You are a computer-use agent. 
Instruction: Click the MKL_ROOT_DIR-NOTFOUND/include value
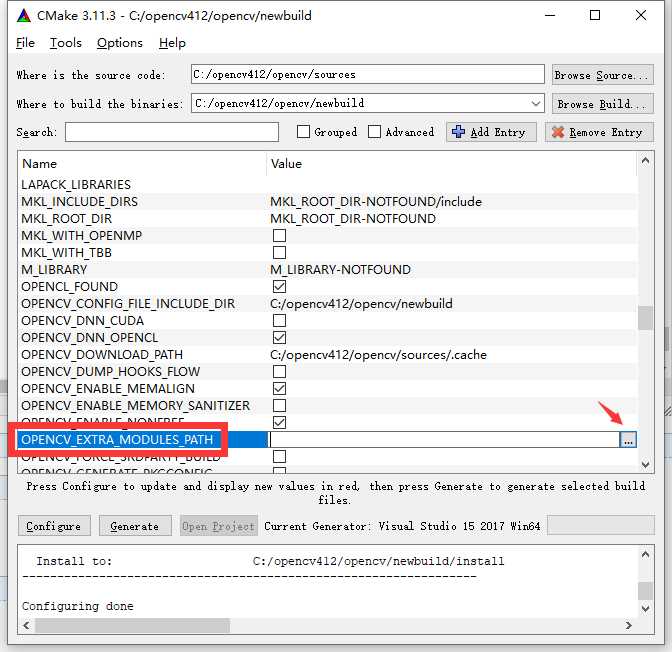click(x=376, y=201)
